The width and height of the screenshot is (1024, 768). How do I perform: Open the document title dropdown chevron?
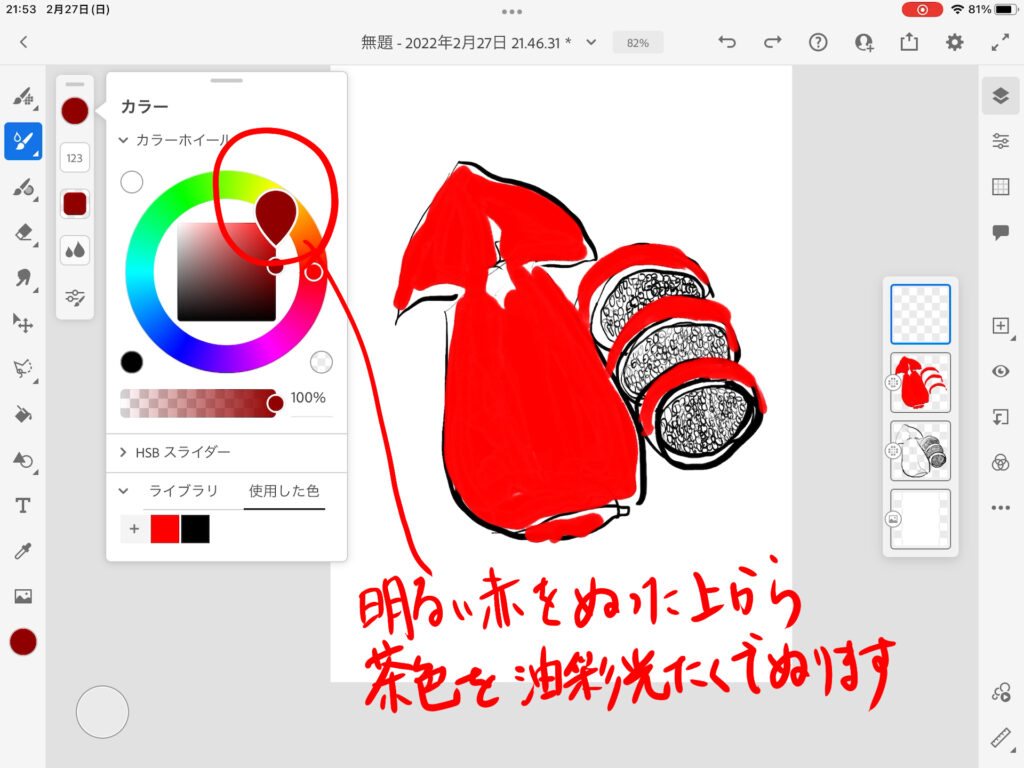click(591, 42)
